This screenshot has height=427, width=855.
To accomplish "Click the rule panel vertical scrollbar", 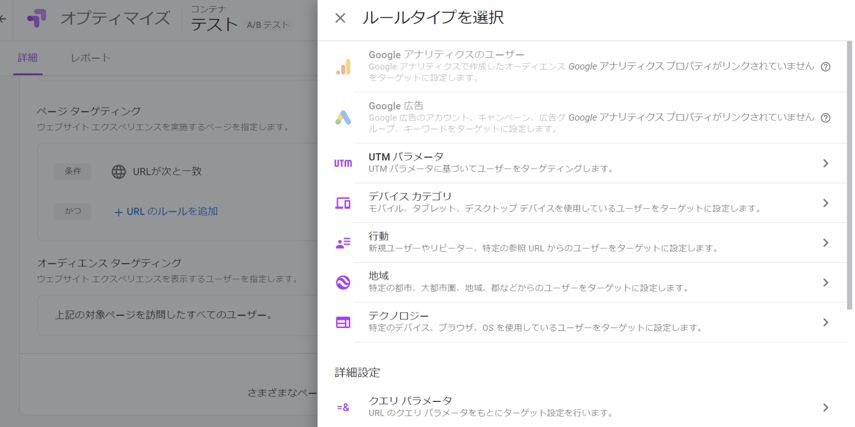I will 850,173.
